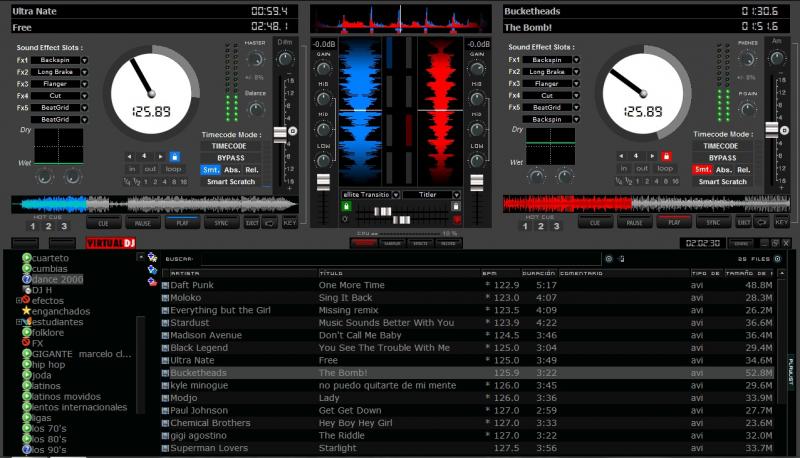Expand the estudiantes folder

18,322
